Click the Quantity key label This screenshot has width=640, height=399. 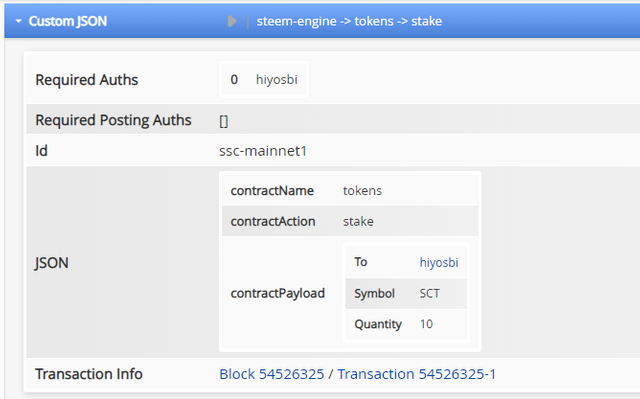click(x=378, y=324)
